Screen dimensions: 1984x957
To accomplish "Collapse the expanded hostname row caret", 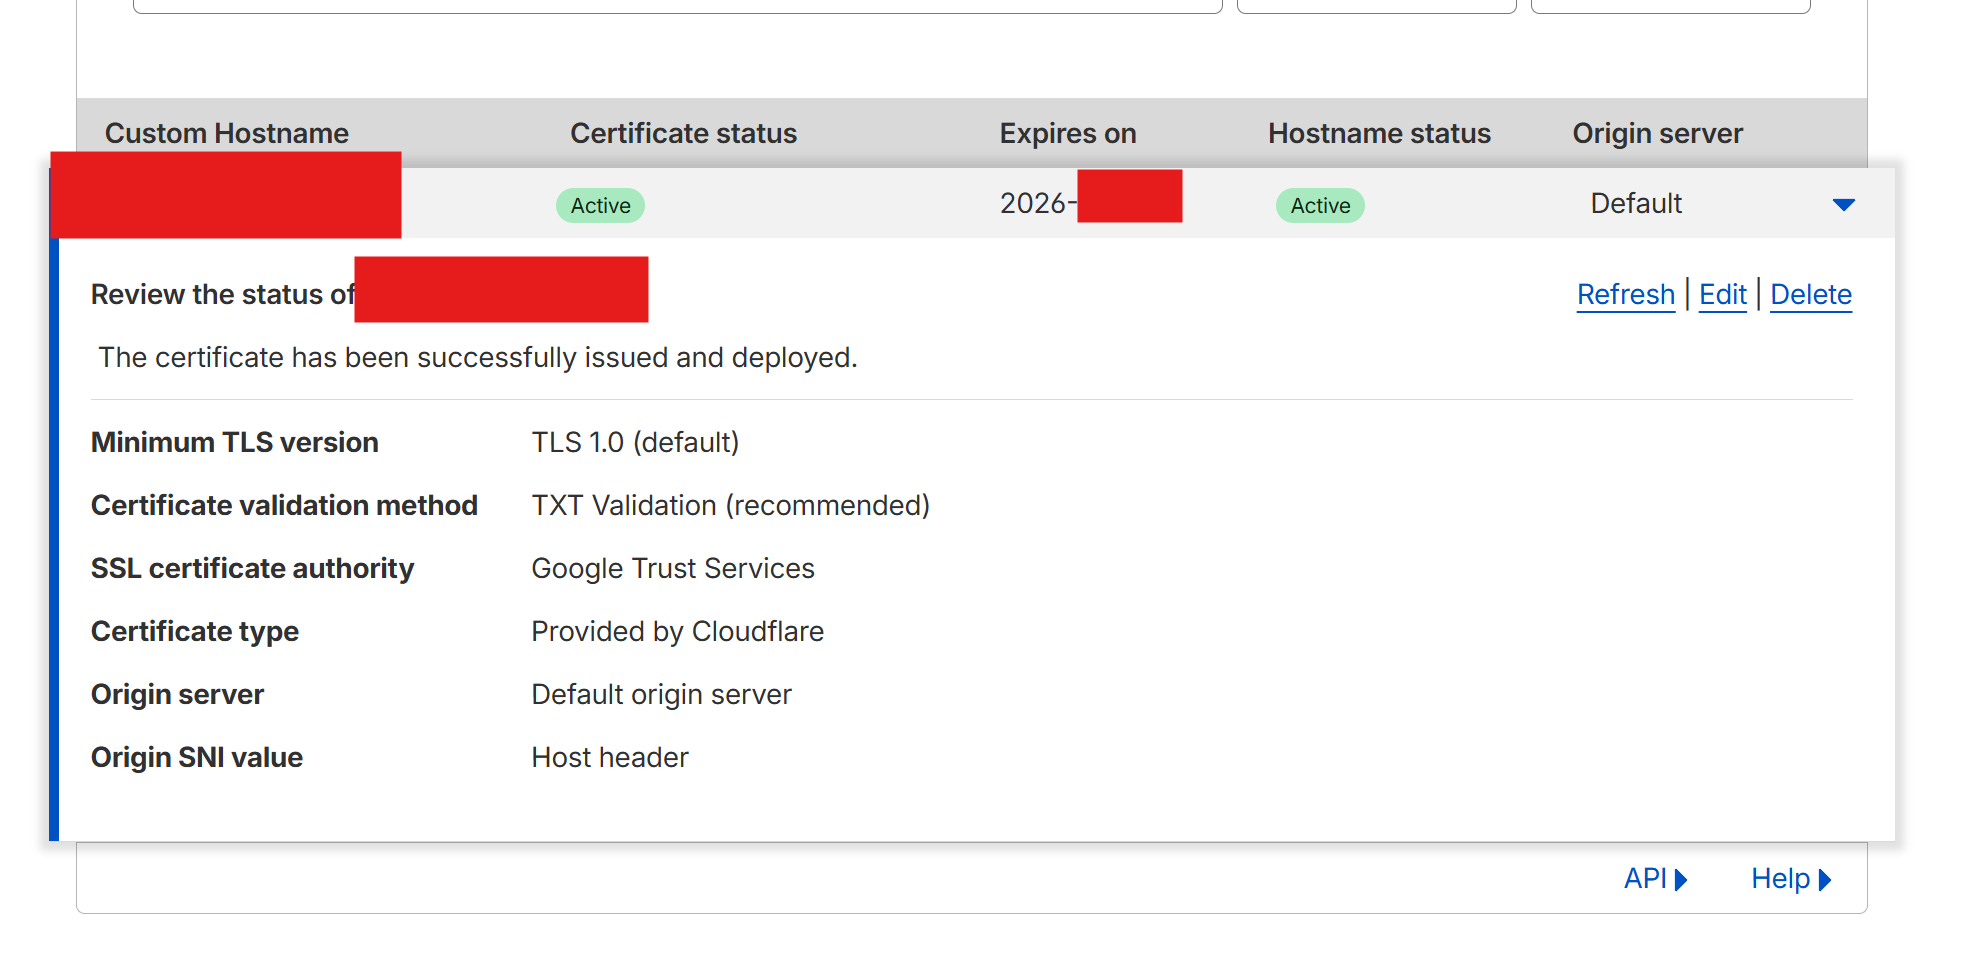I will [1843, 205].
